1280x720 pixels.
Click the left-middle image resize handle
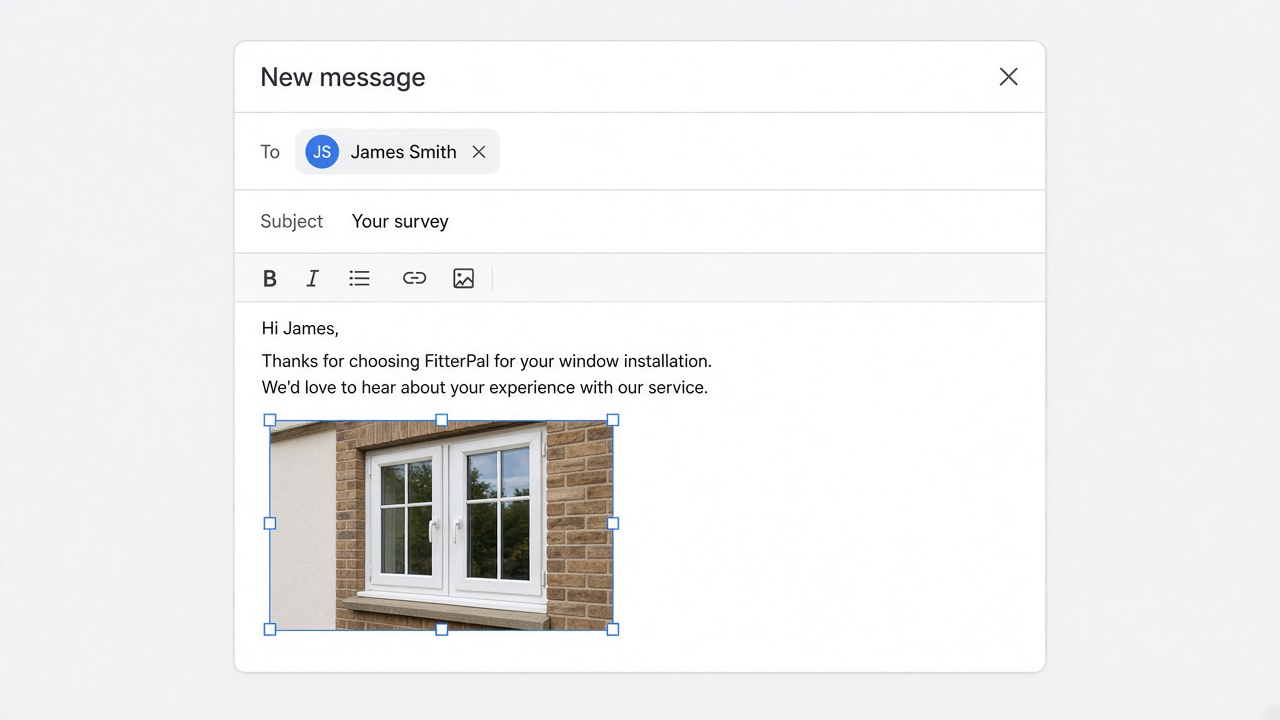pyautogui.click(x=269, y=523)
